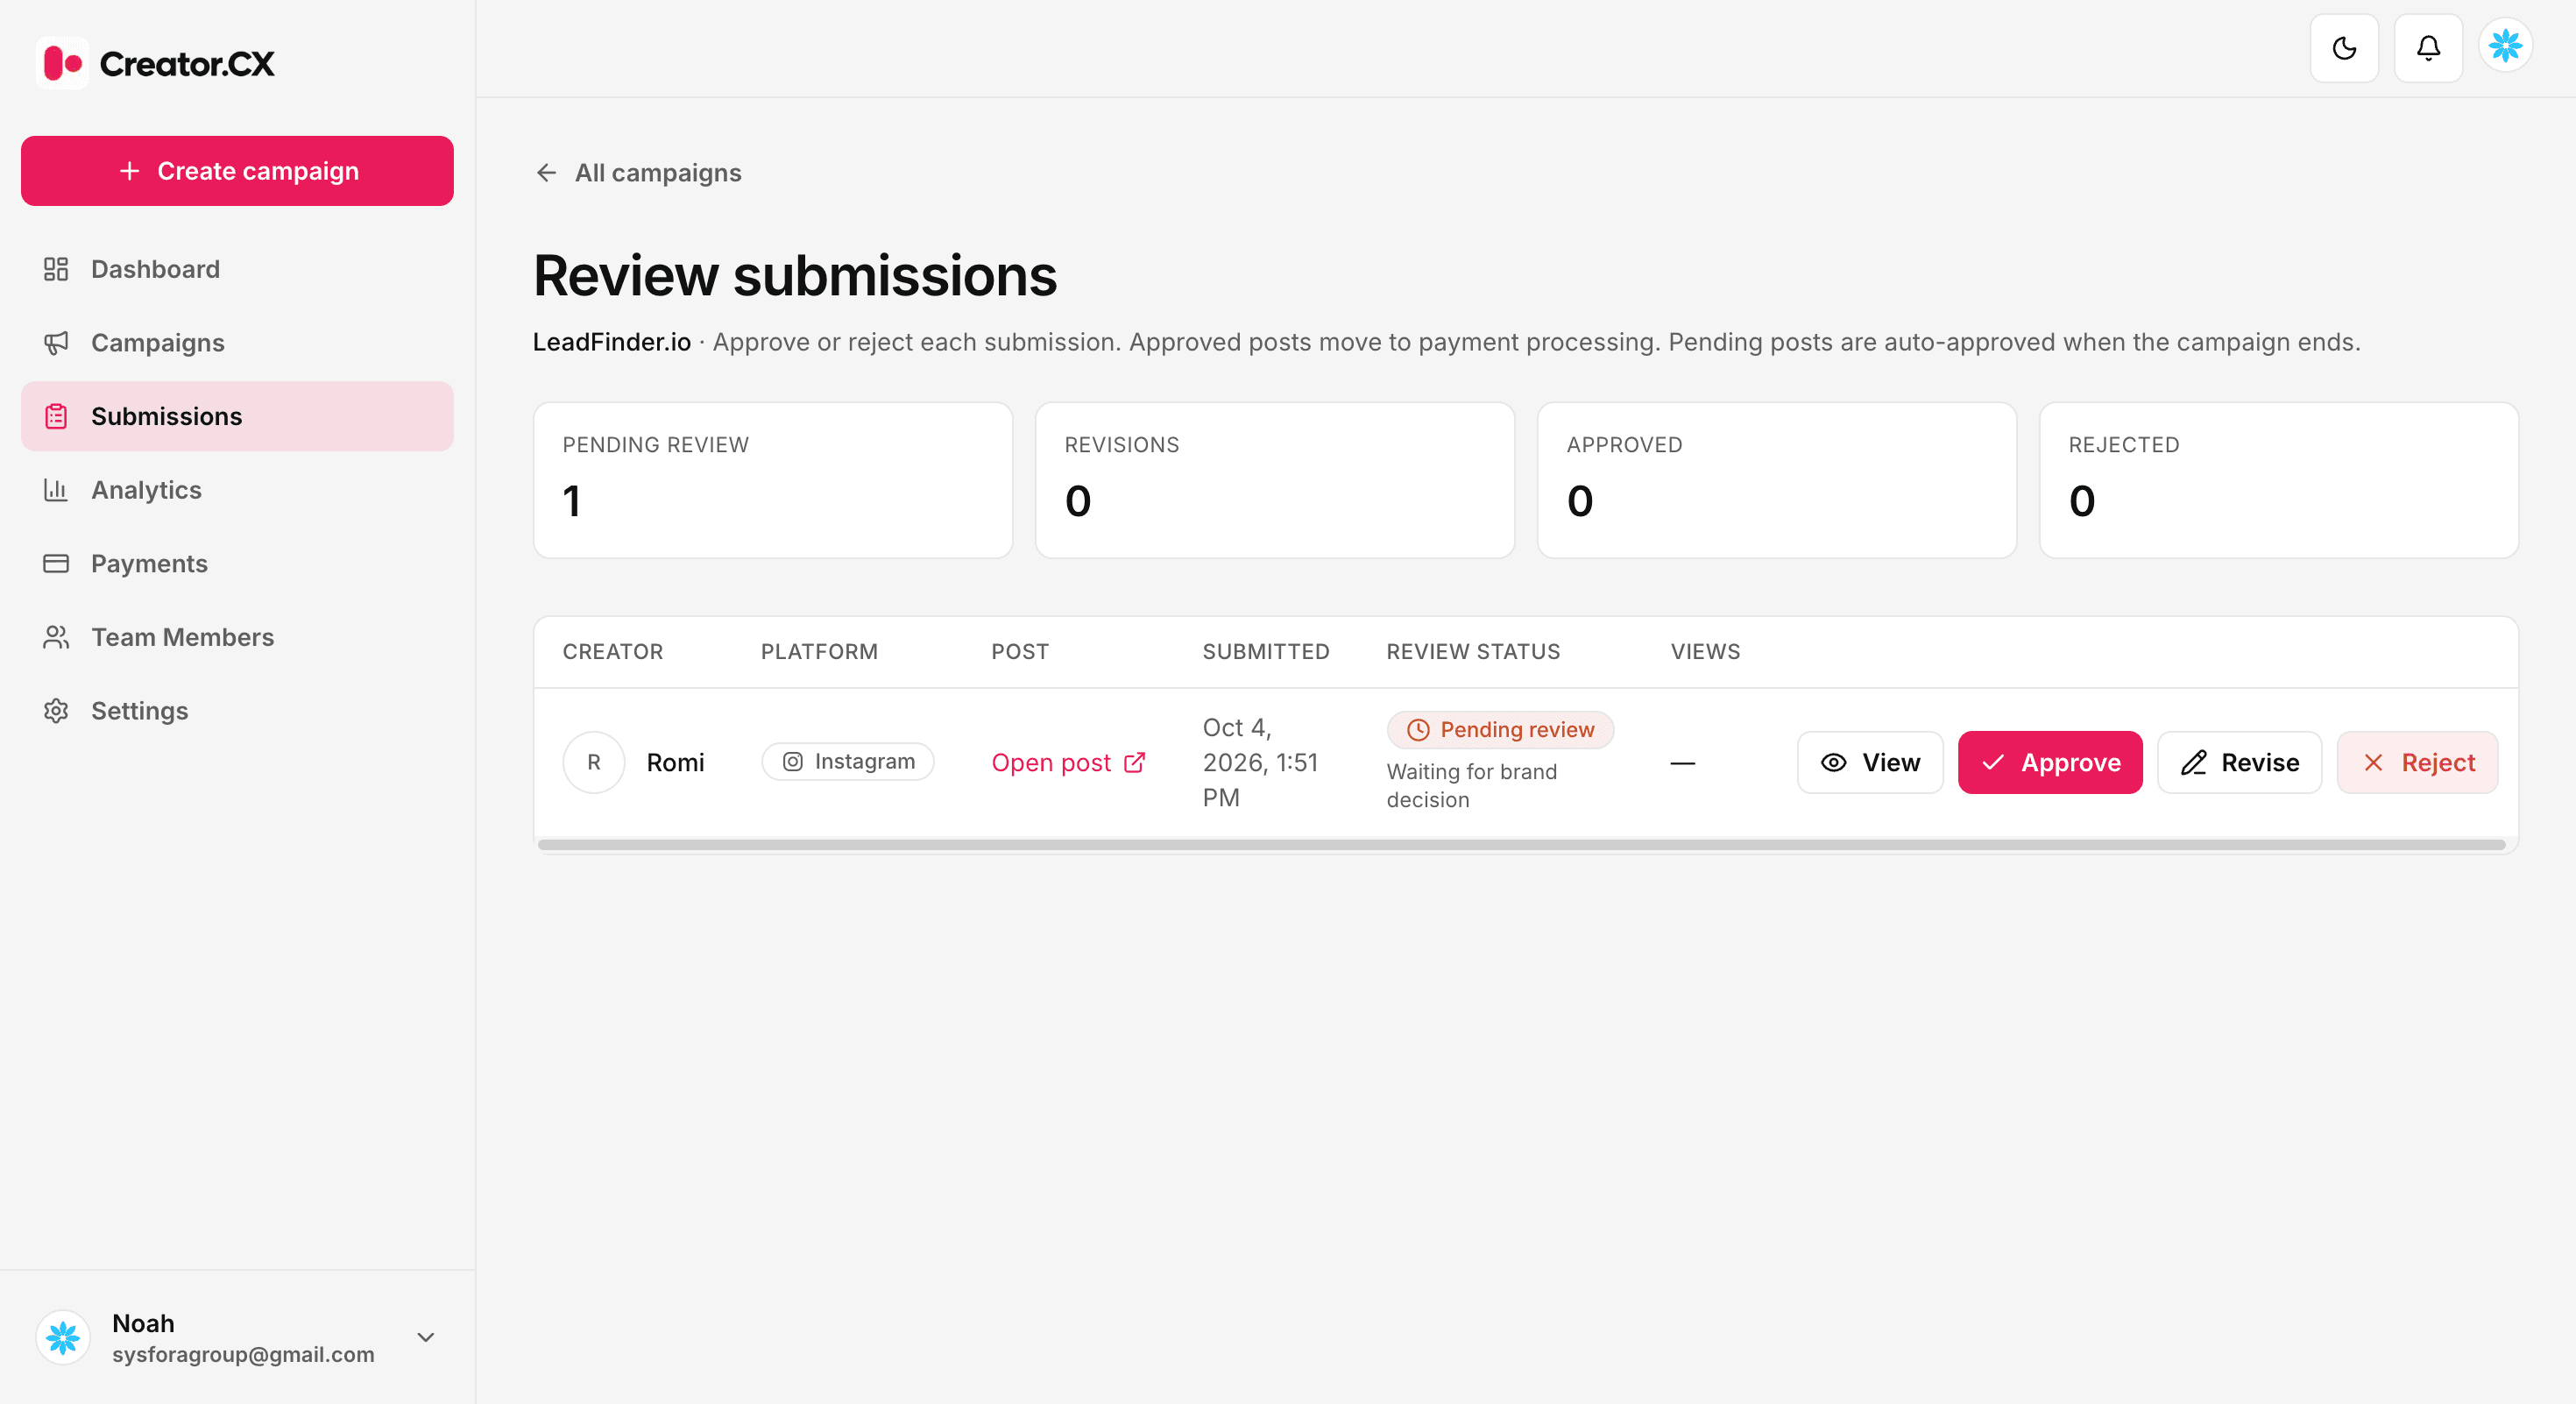Viewport: 2576px width, 1404px height.
Task: Go back to All campaigns
Action: coord(638,173)
